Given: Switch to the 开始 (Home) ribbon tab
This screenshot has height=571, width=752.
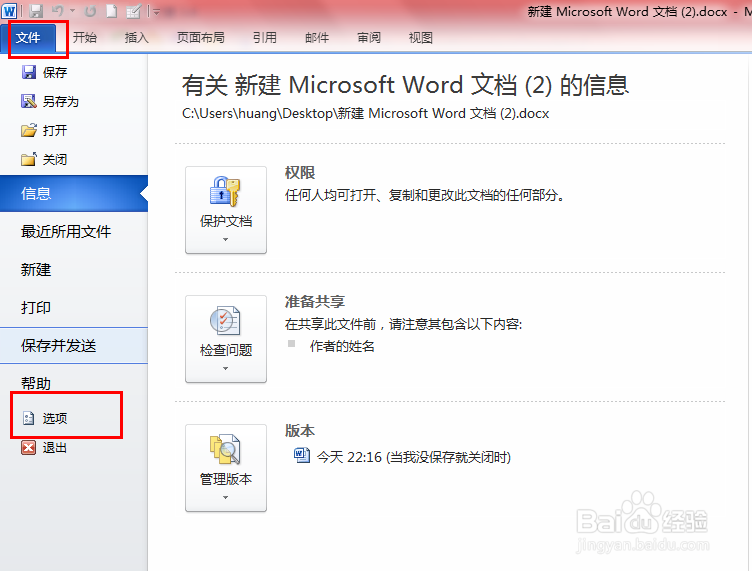Looking at the screenshot, I should [85, 37].
